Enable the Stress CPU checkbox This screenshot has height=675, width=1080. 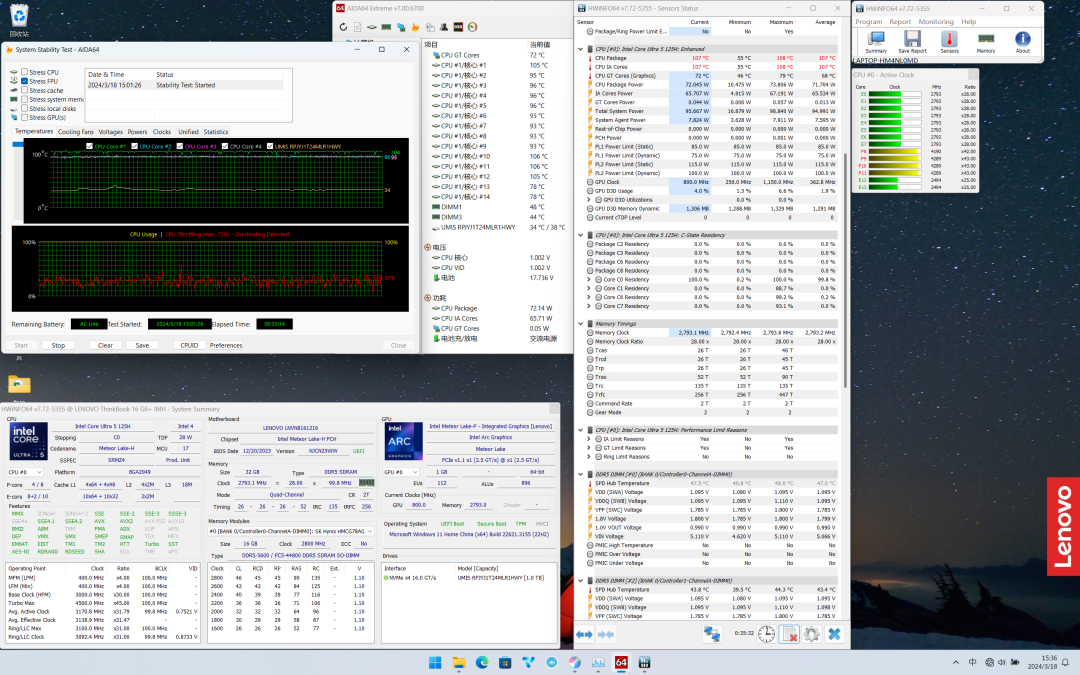click(25, 72)
